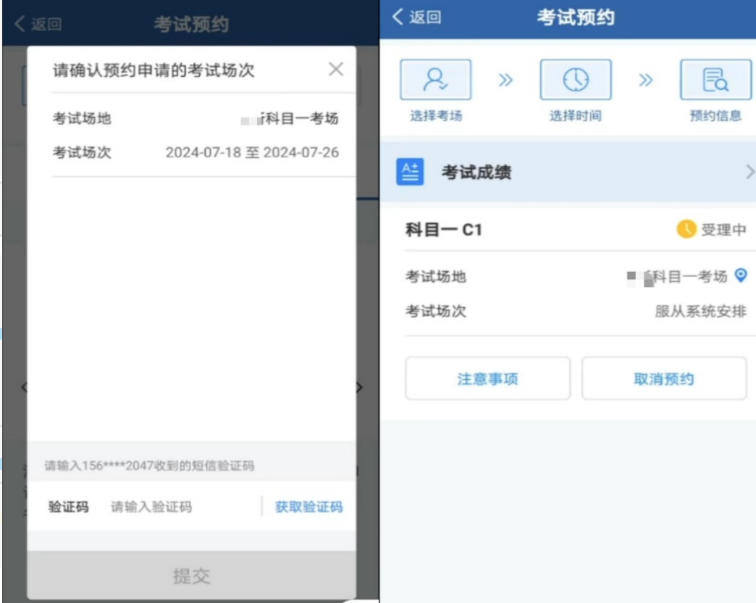Go back with 返回 in the left screen

pos(38,24)
